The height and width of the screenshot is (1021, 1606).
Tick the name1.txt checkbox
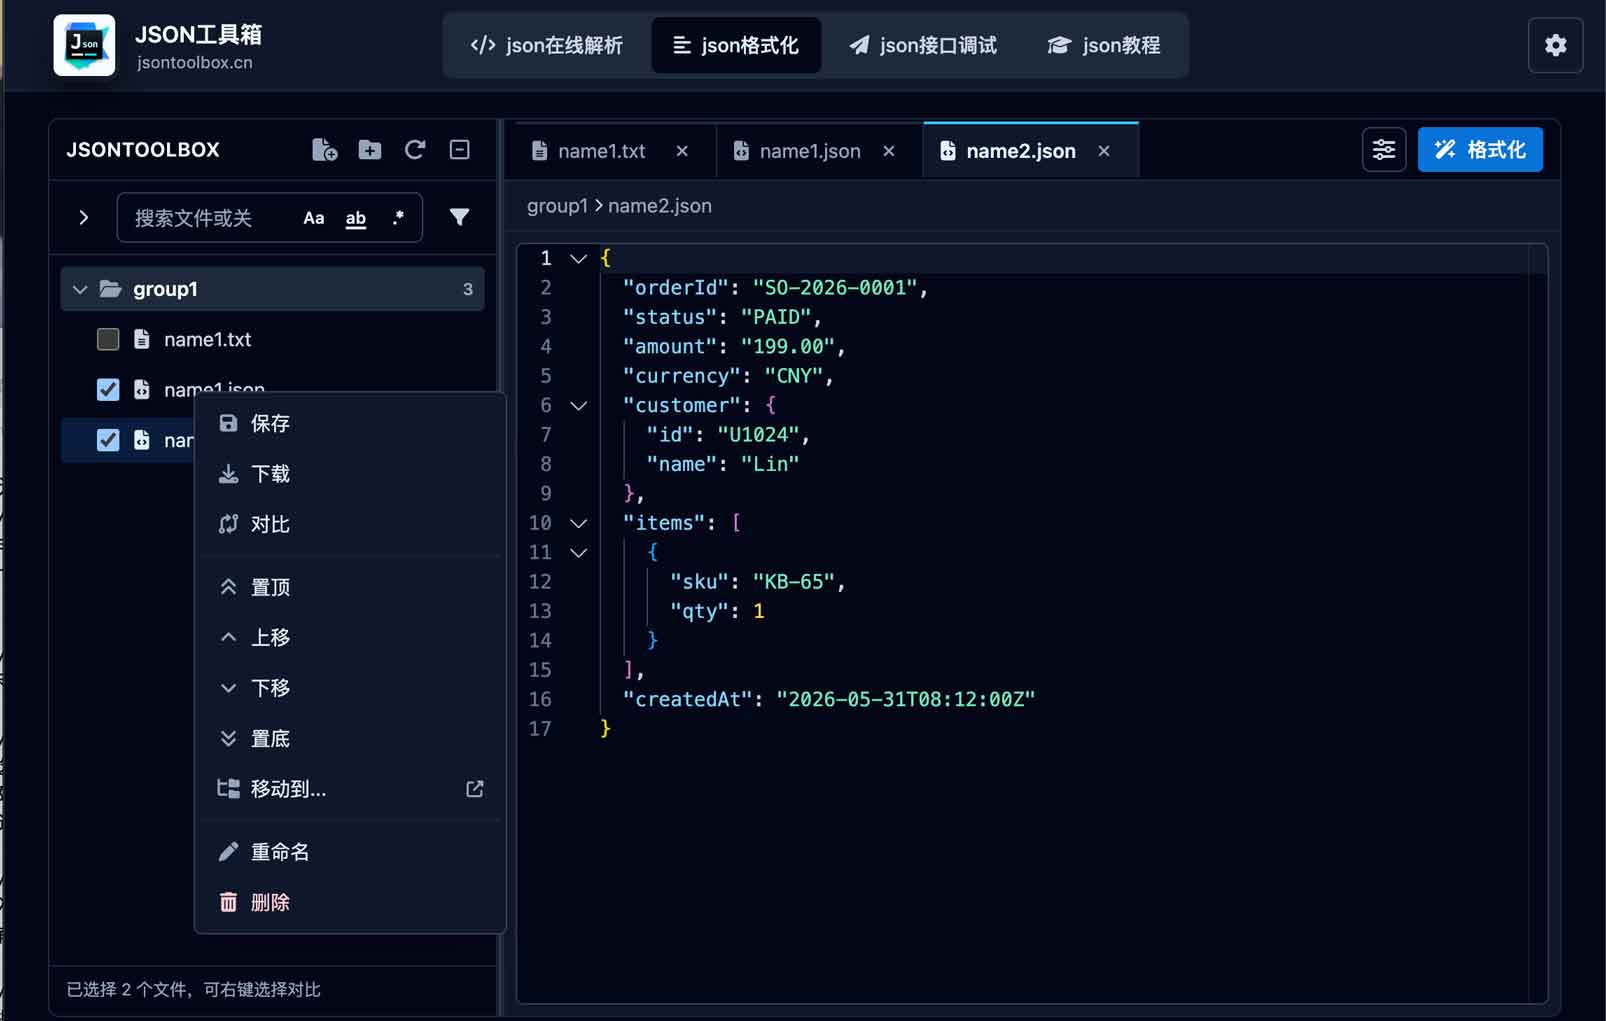click(108, 339)
